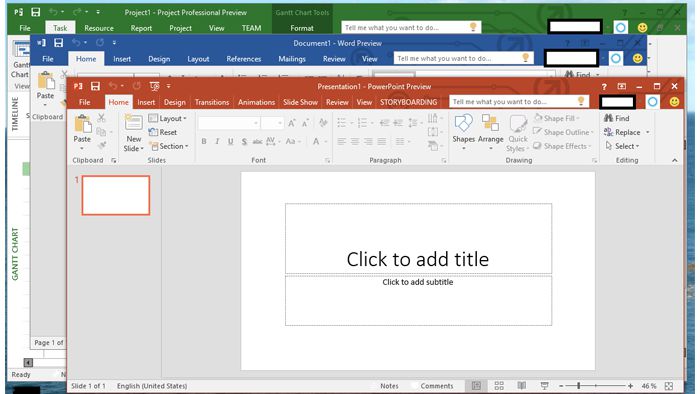Click to add title placeholder

(418, 238)
